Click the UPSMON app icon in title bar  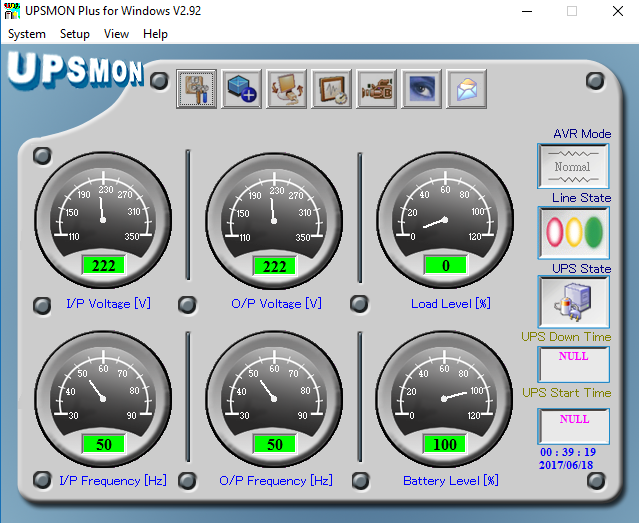point(12,11)
